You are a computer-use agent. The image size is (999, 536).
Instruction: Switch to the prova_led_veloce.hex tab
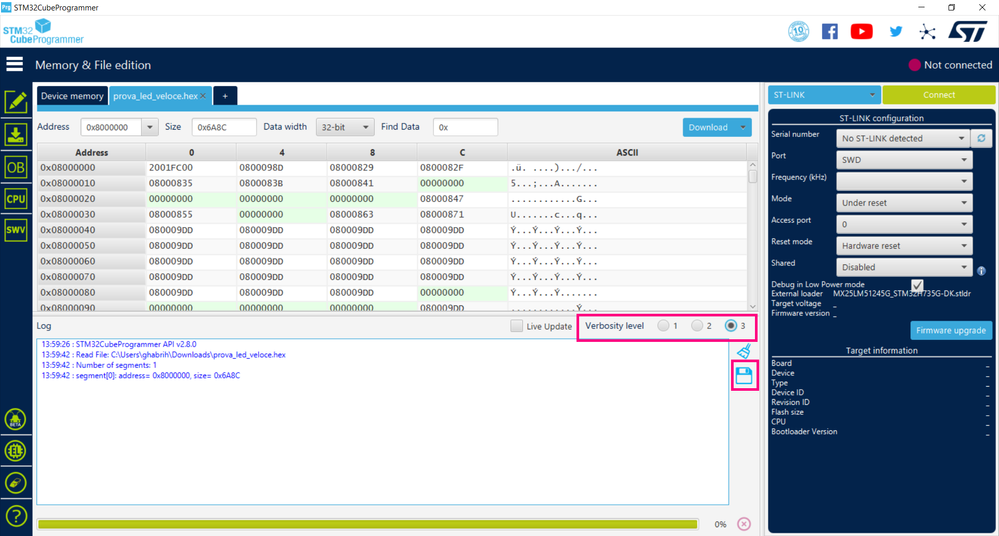point(155,96)
